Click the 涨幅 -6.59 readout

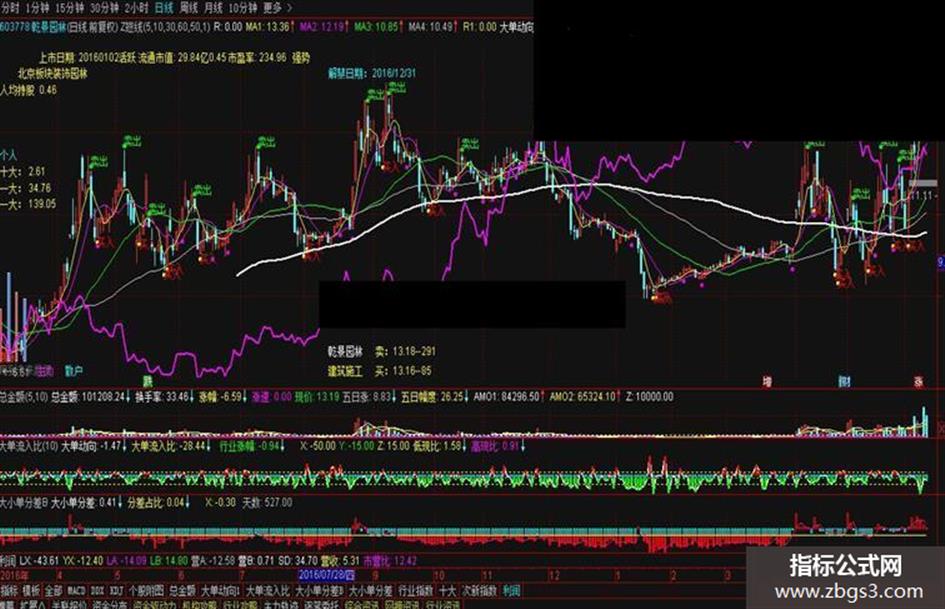tap(221, 397)
